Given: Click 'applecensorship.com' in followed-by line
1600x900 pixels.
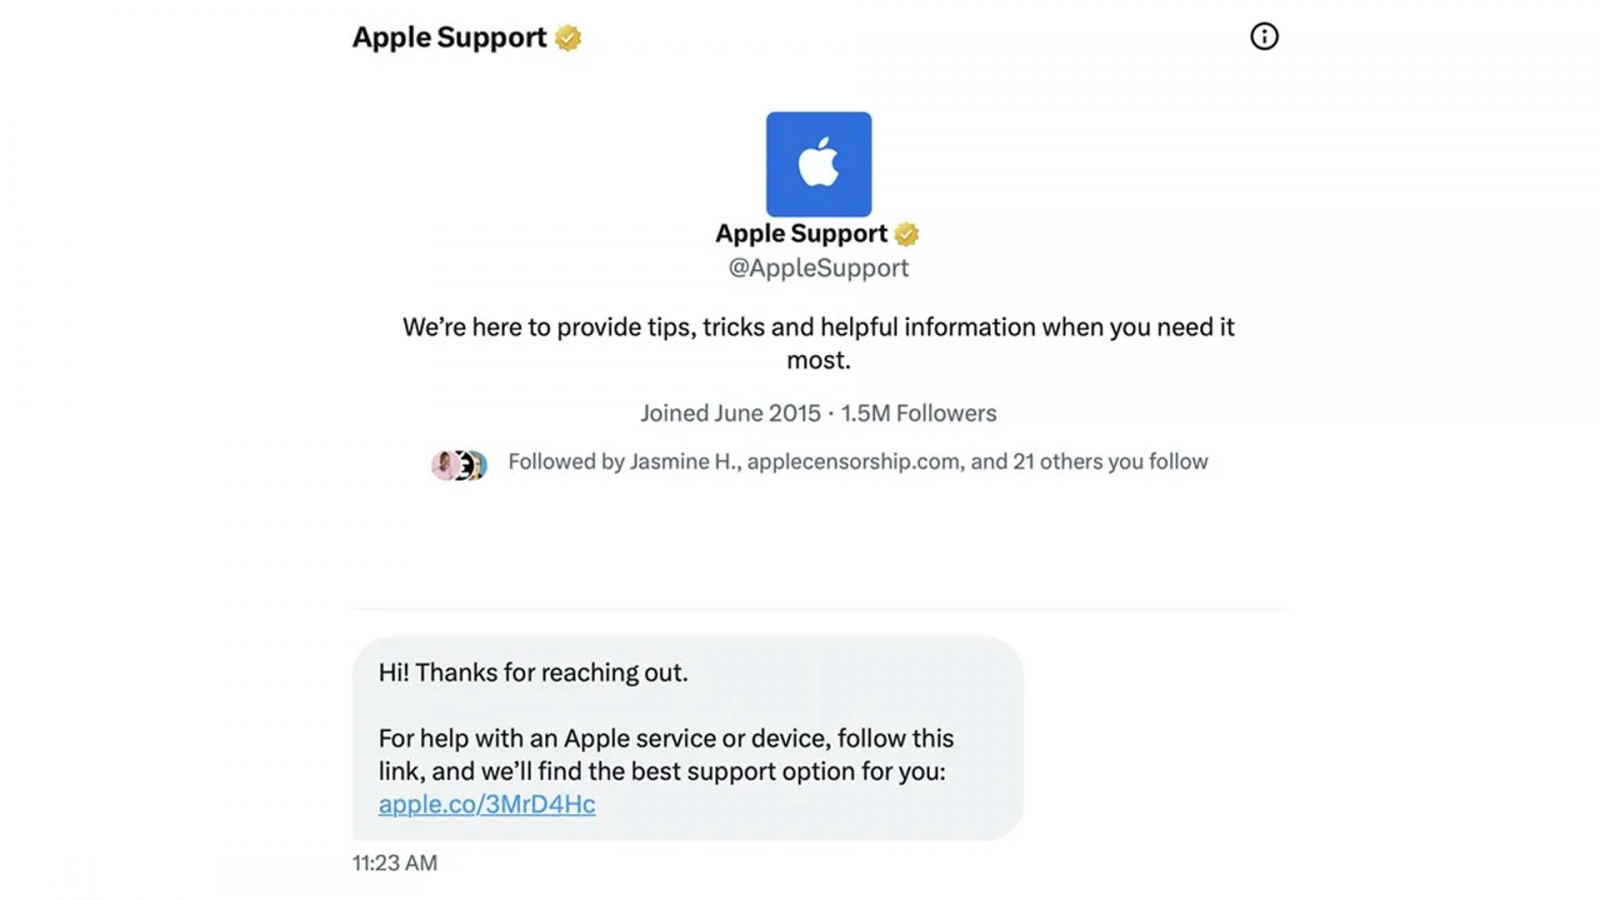Looking at the screenshot, I should click(855, 462).
